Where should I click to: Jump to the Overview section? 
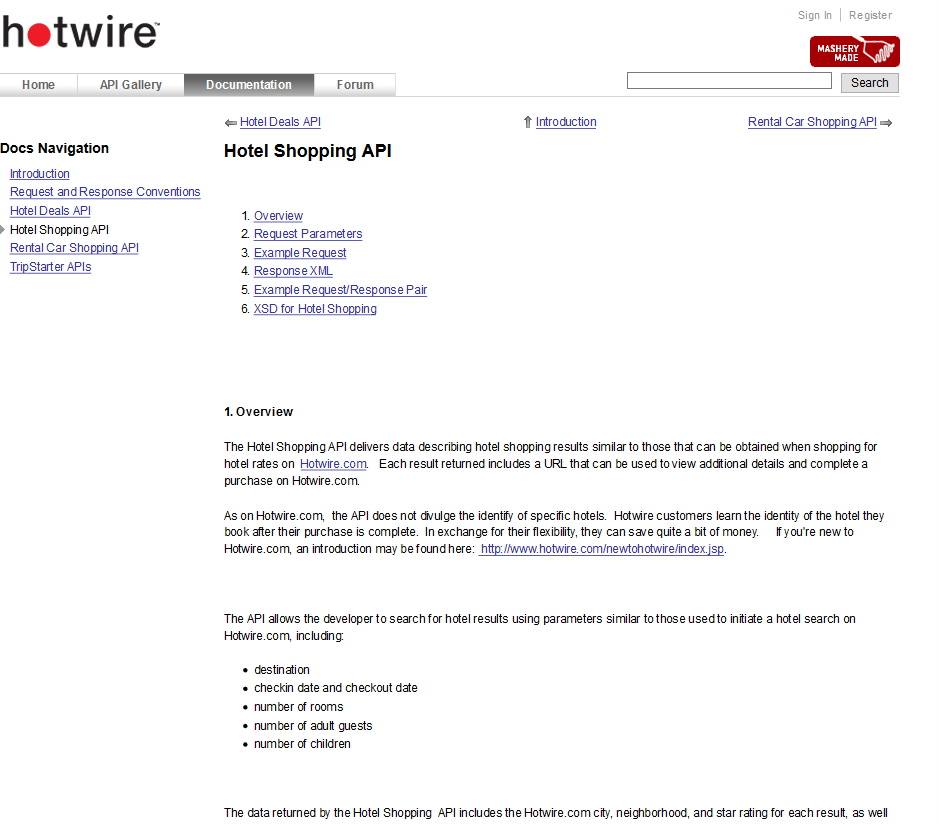[278, 216]
